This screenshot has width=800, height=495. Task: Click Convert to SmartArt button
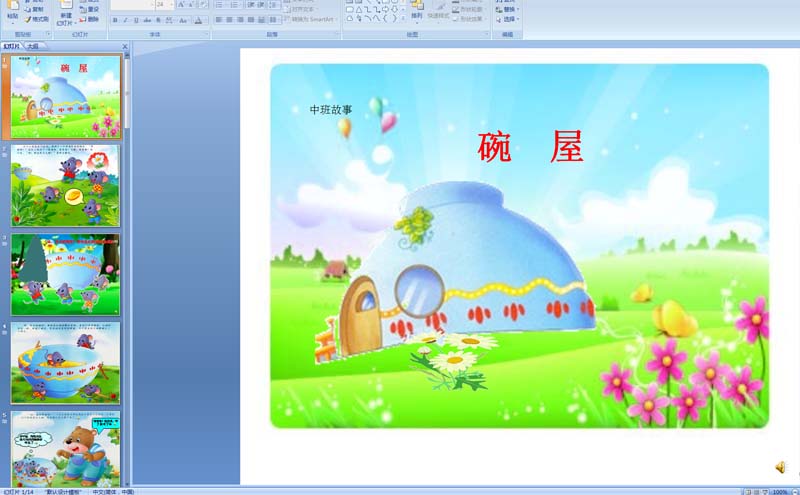[x=310, y=19]
